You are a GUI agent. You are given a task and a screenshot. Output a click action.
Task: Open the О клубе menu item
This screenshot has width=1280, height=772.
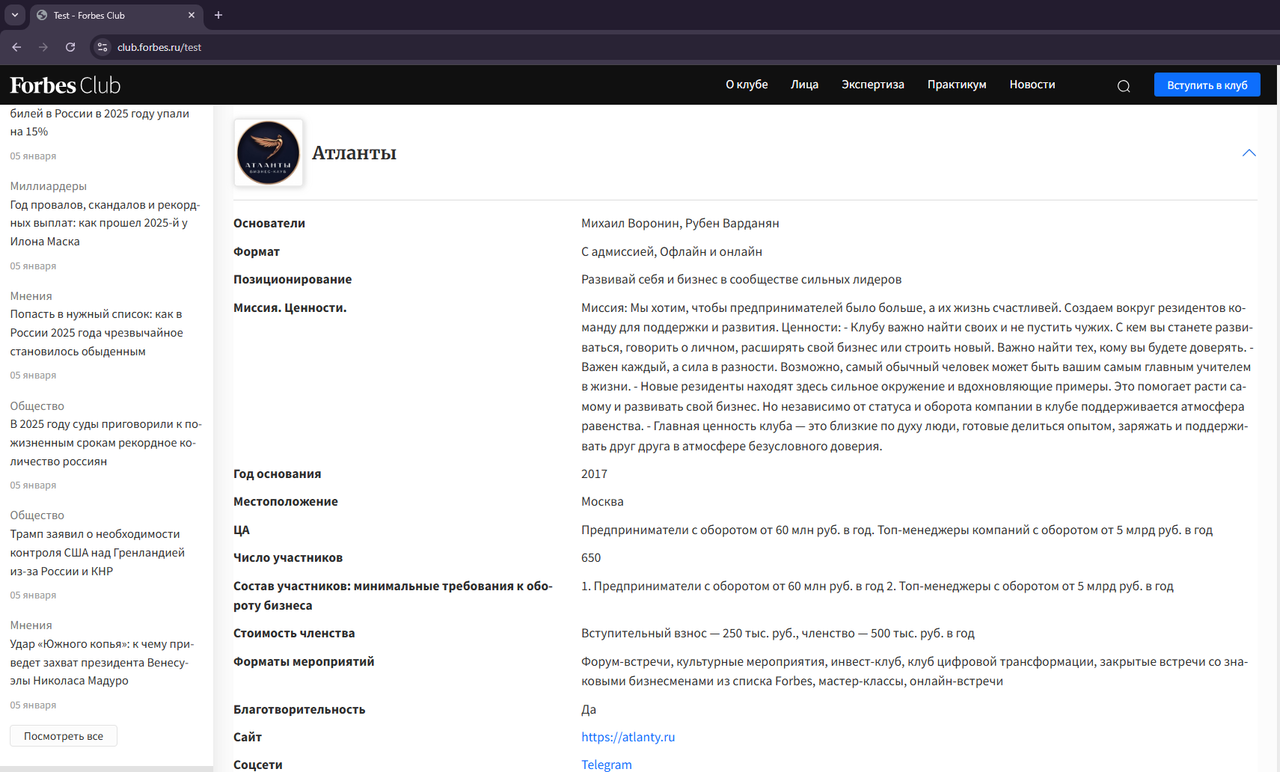coord(747,85)
